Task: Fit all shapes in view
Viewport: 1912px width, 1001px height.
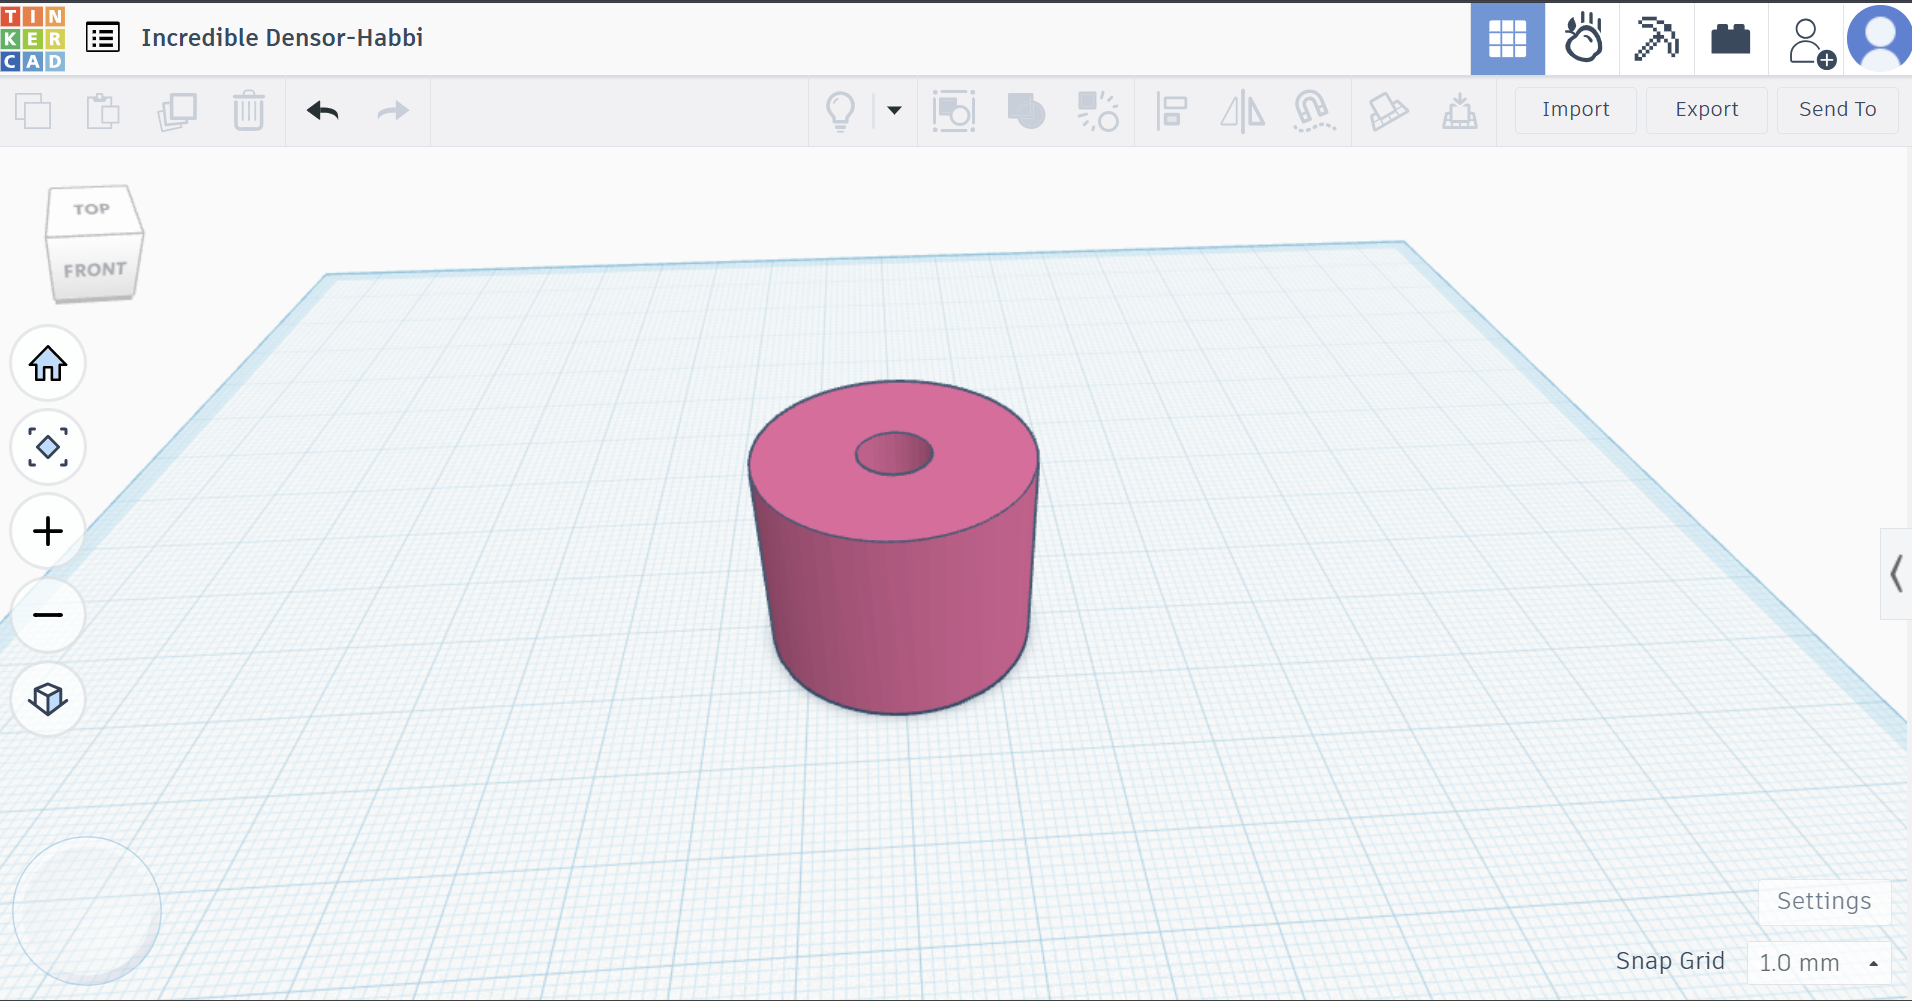Action: point(48,447)
